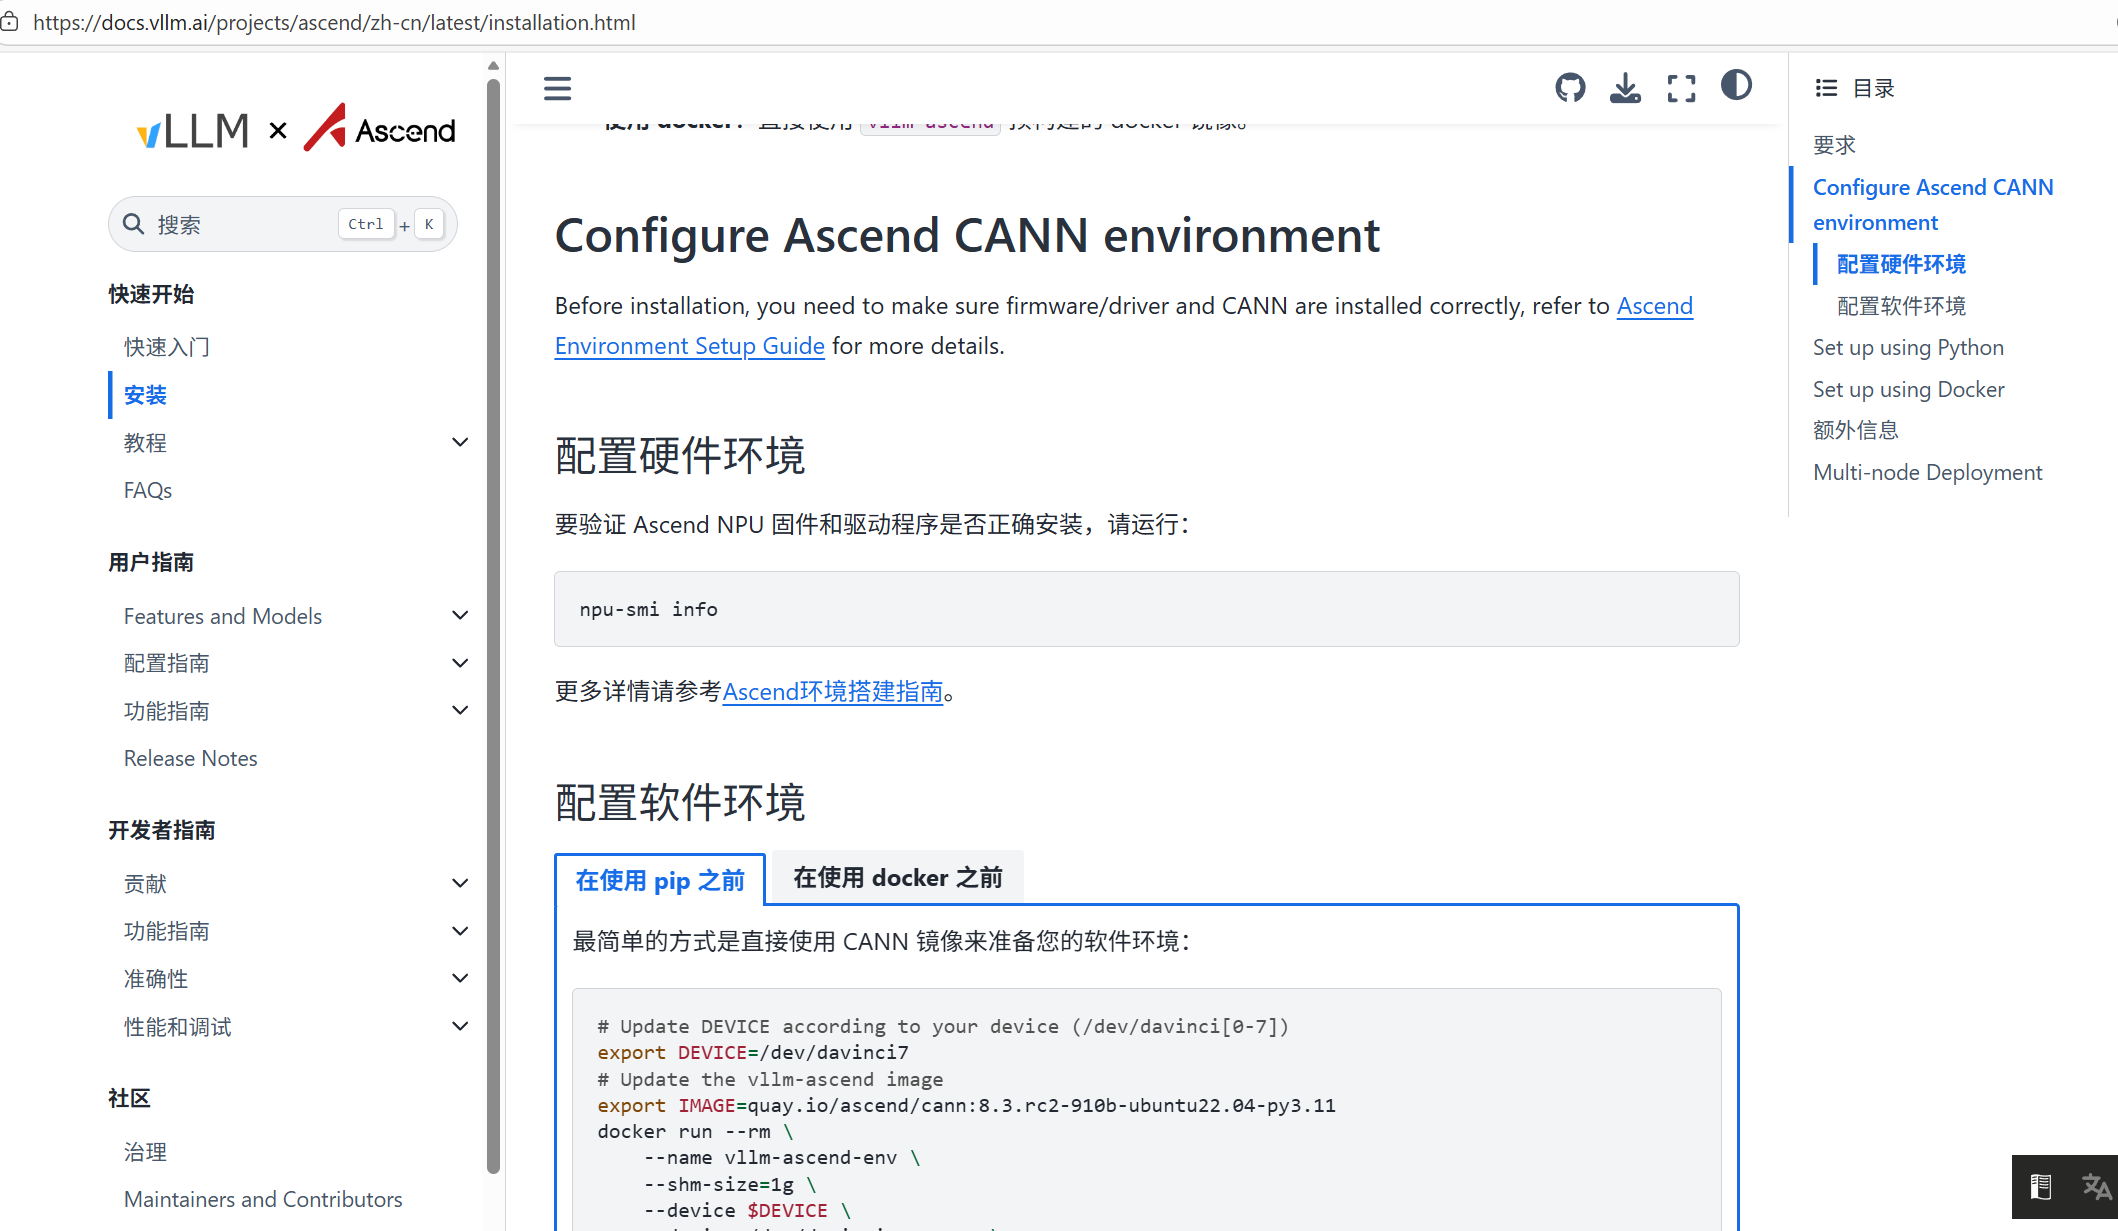Jump to Set up using Docker in contents
The width and height of the screenshot is (2118, 1231).
(x=1908, y=389)
